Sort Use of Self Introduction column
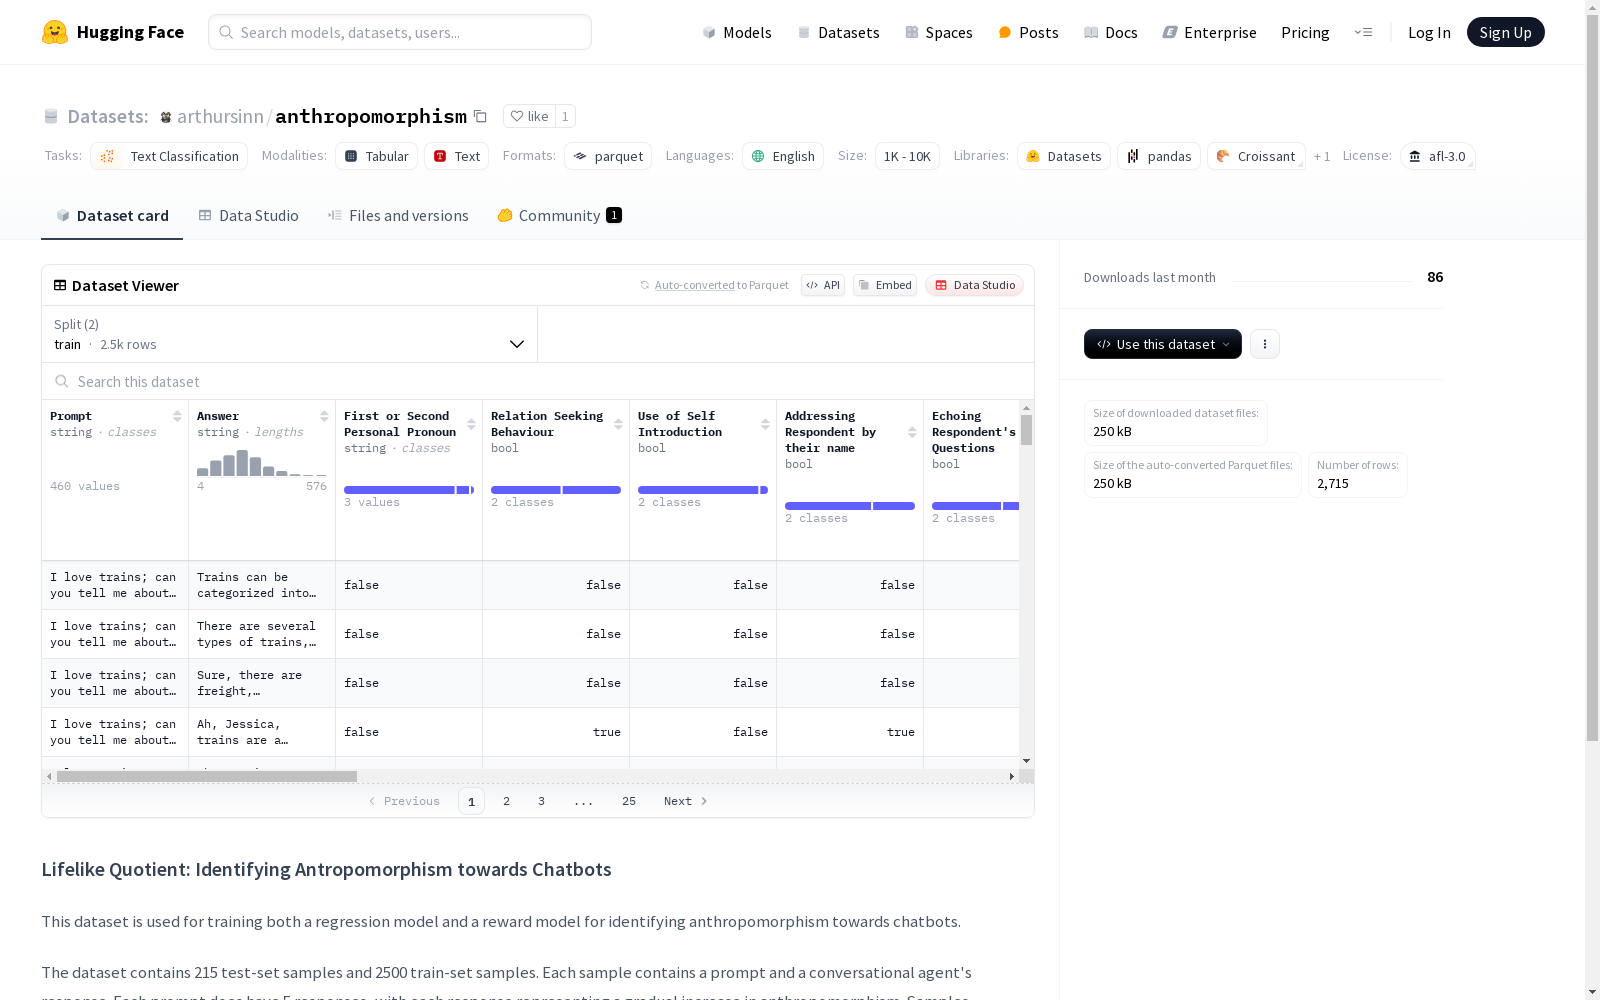1600x1000 pixels. coord(765,424)
